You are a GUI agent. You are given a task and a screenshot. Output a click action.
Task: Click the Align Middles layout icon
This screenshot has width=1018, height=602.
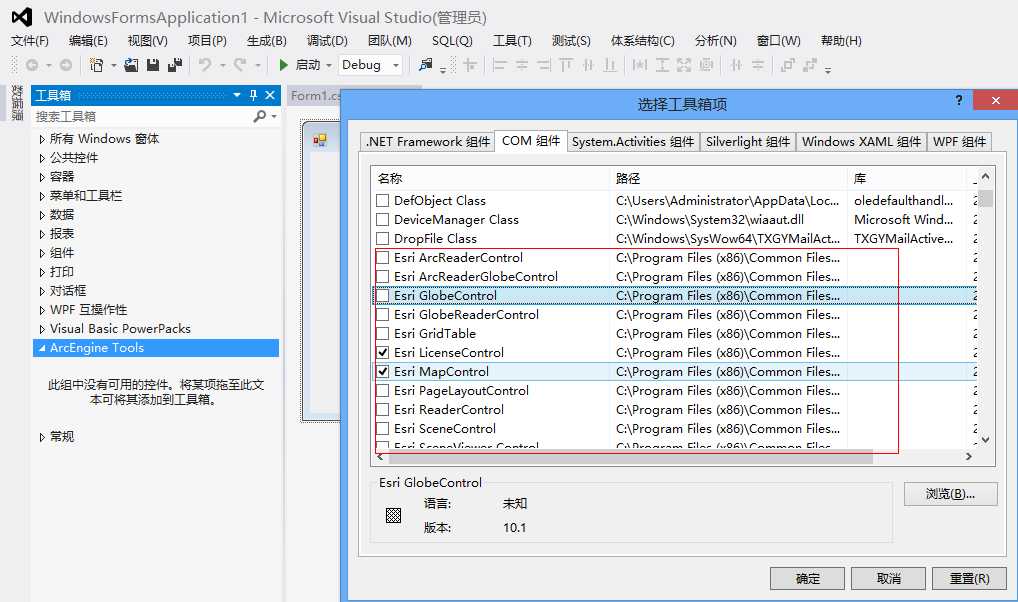click(x=588, y=65)
